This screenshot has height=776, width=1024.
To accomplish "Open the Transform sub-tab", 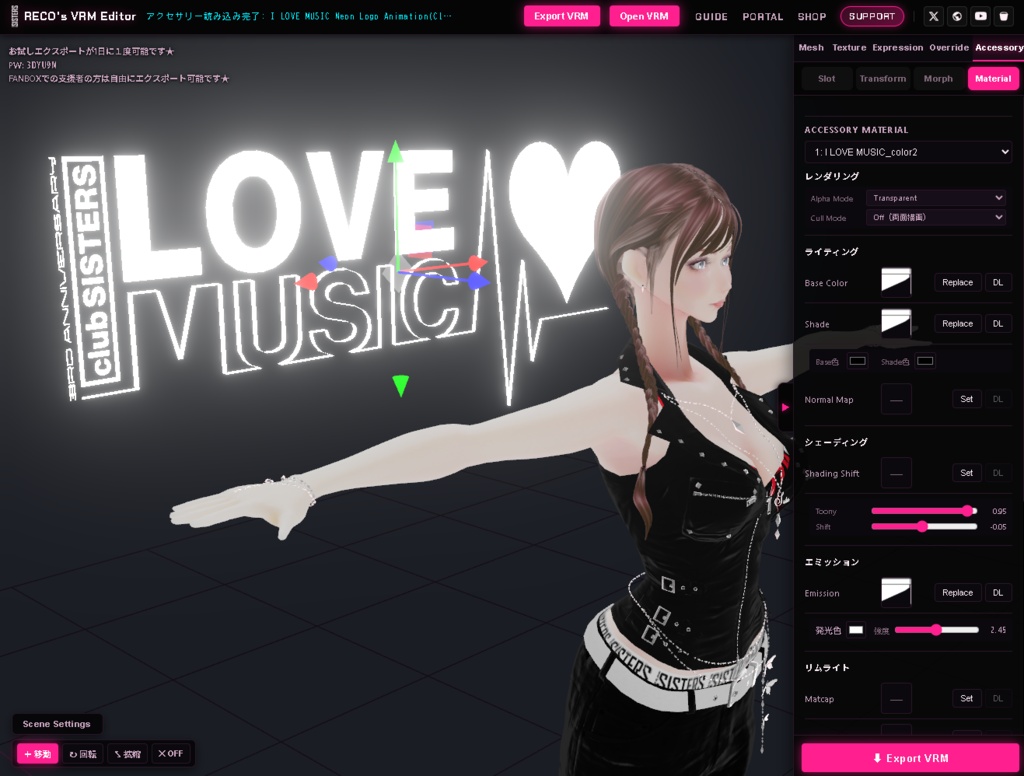I will (x=883, y=78).
